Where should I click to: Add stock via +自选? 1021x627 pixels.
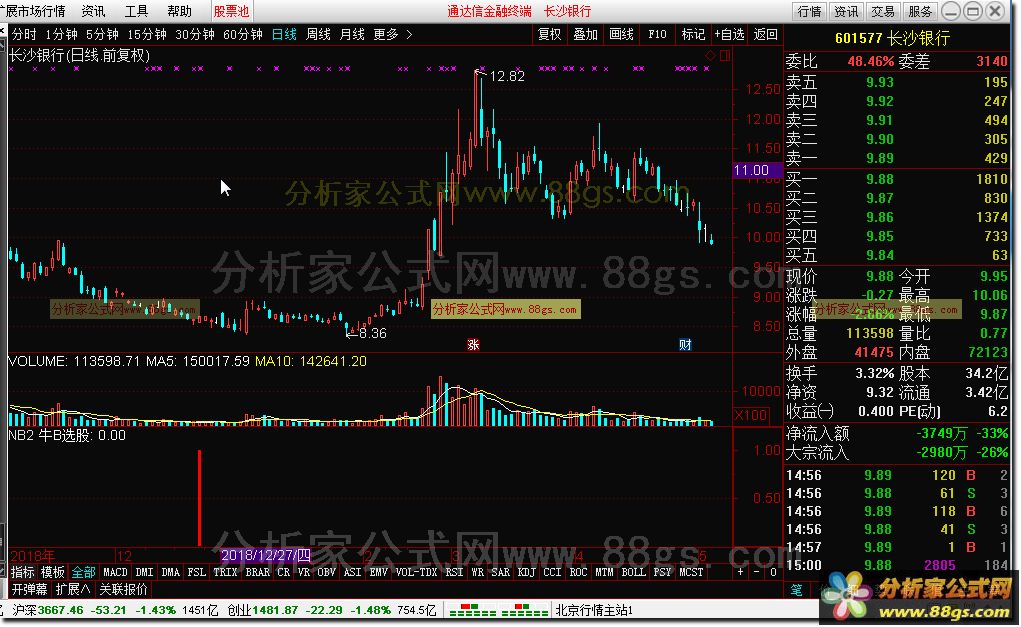click(x=729, y=35)
